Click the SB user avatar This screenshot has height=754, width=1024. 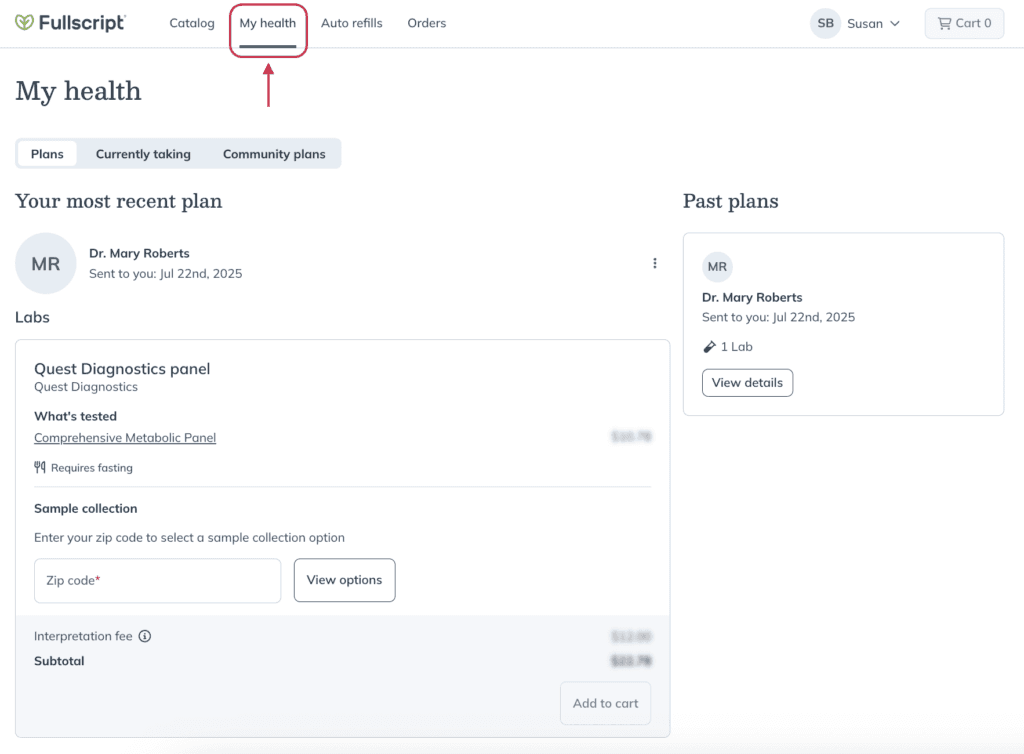pyautogui.click(x=825, y=24)
